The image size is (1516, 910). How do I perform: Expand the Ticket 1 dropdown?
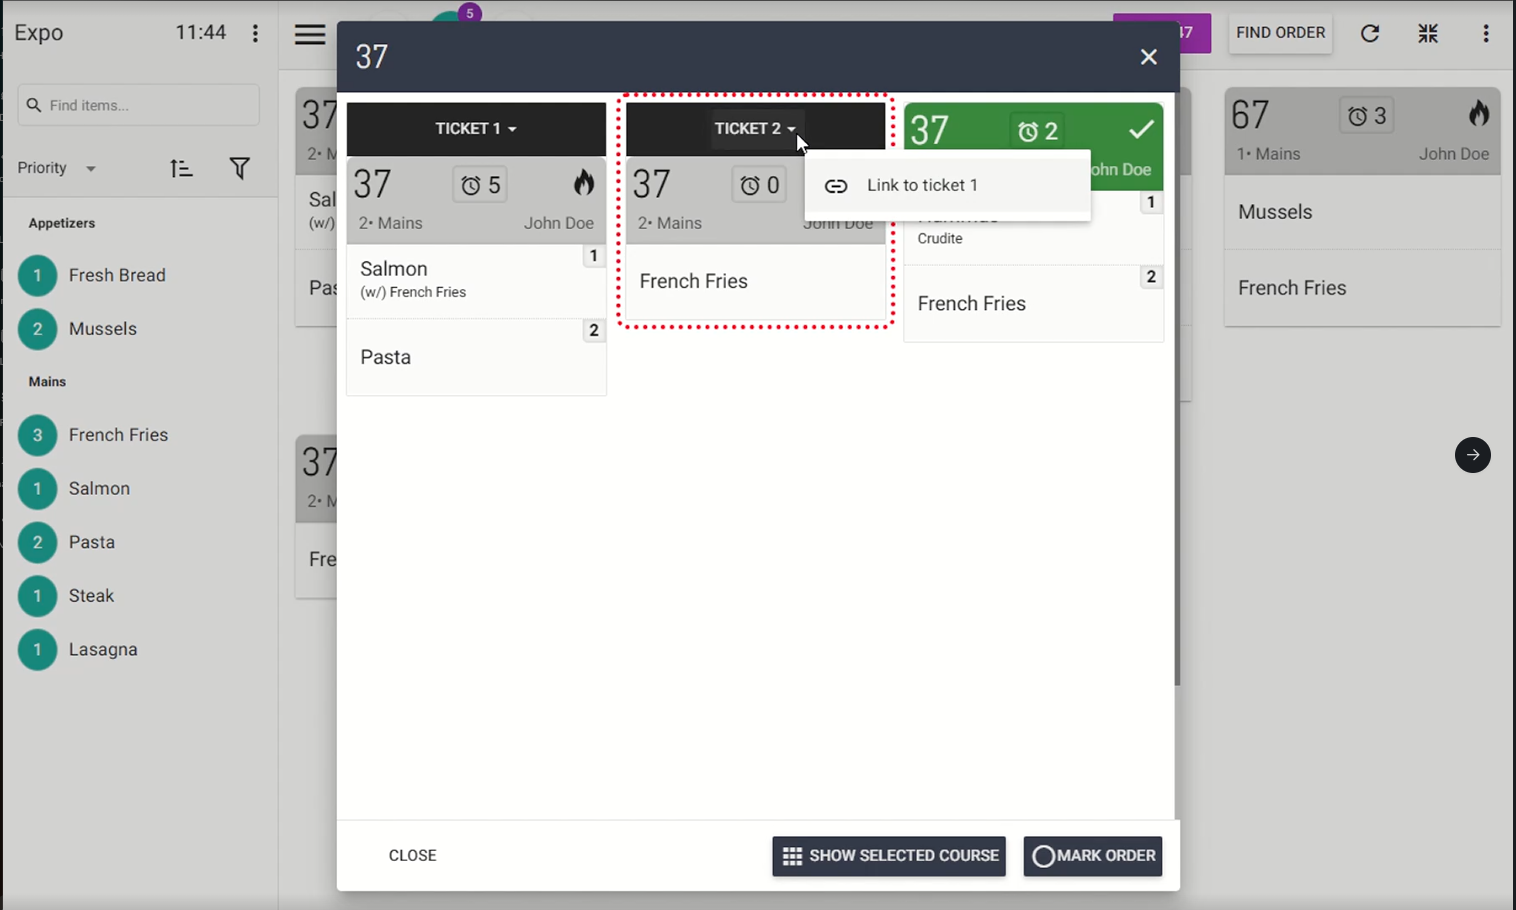pos(476,129)
